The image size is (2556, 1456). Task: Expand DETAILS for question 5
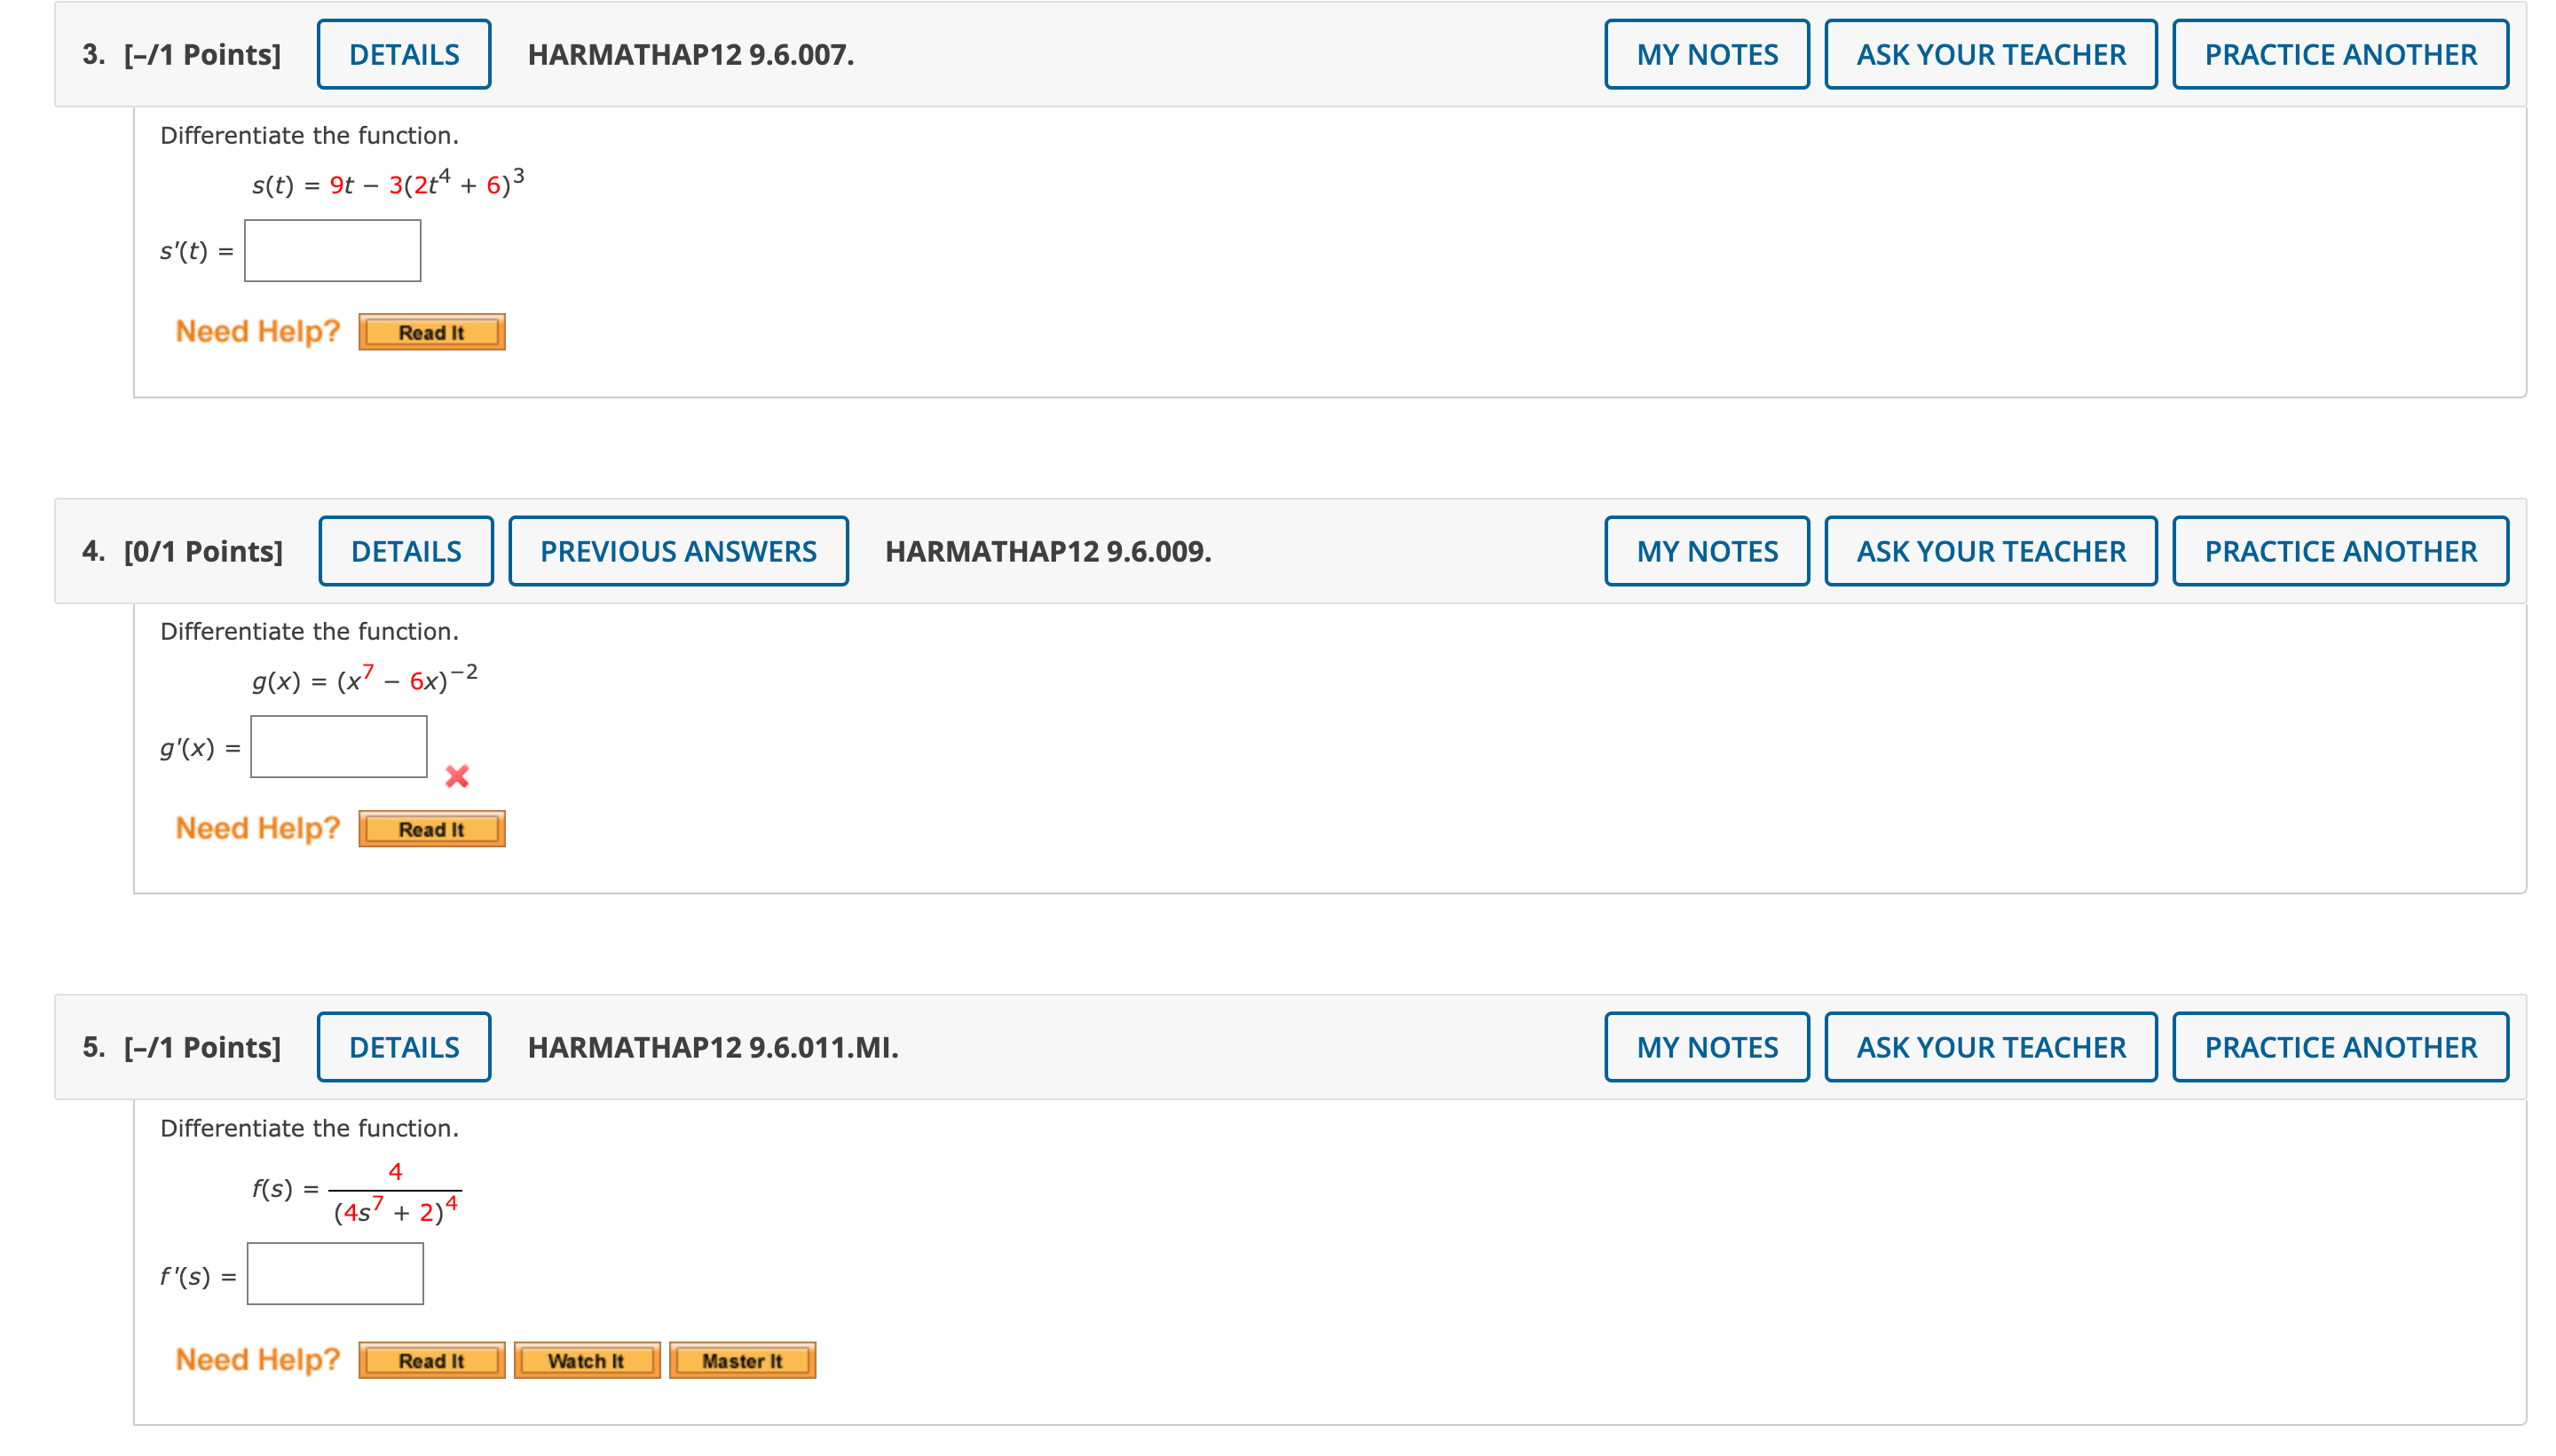[404, 1047]
